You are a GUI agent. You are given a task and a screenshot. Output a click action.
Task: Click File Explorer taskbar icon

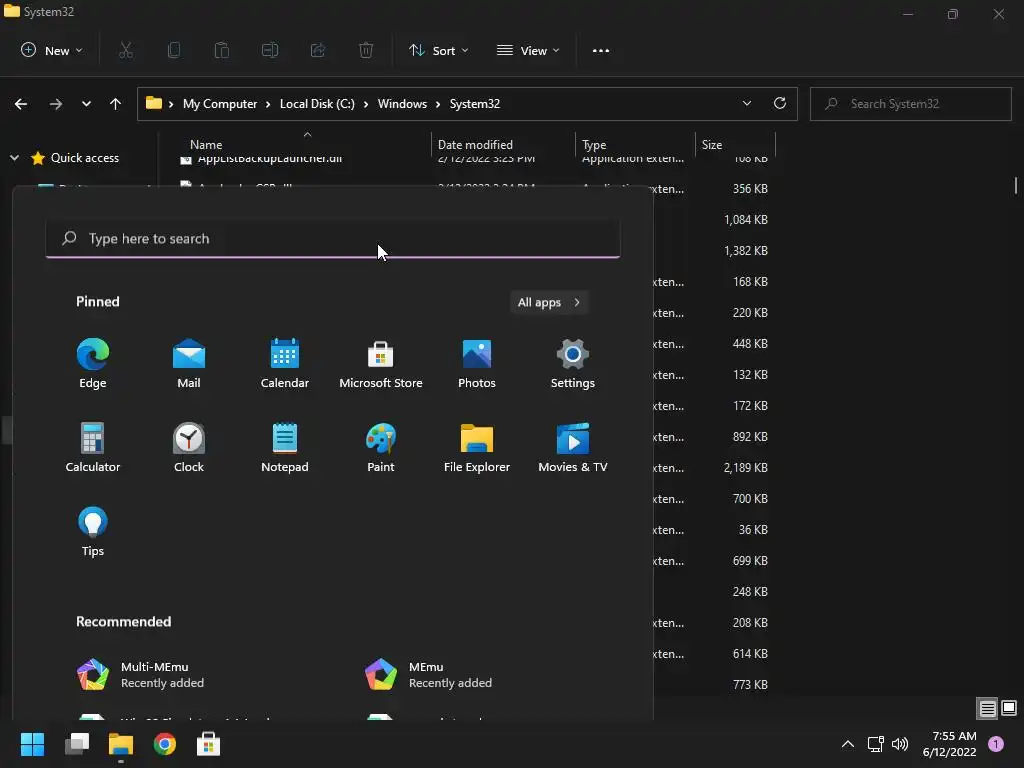click(x=121, y=744)
